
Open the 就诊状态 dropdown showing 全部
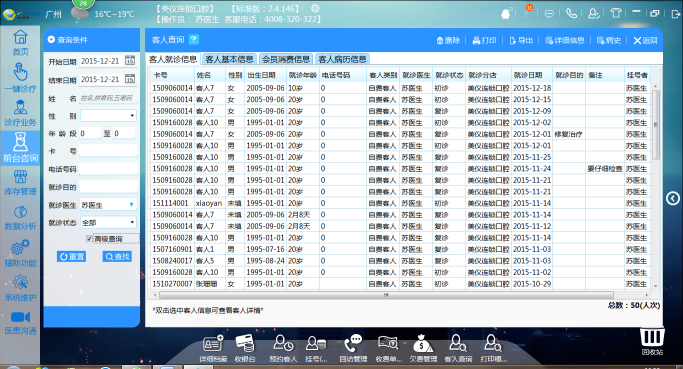click(108, 223)
